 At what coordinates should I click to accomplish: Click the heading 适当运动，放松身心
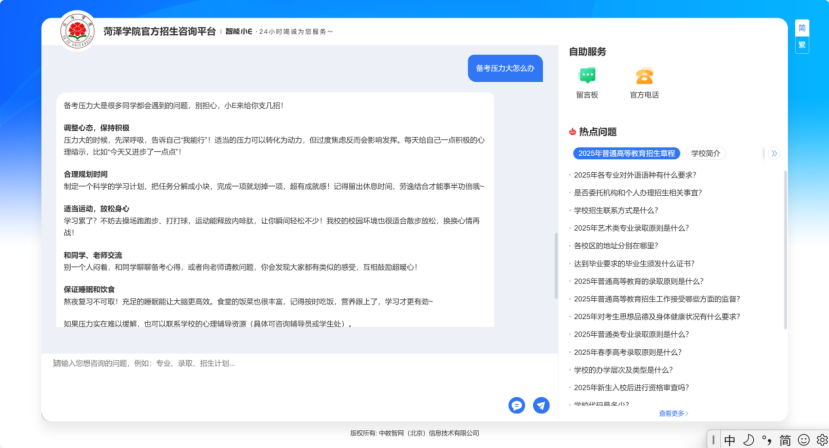point(96,209)
